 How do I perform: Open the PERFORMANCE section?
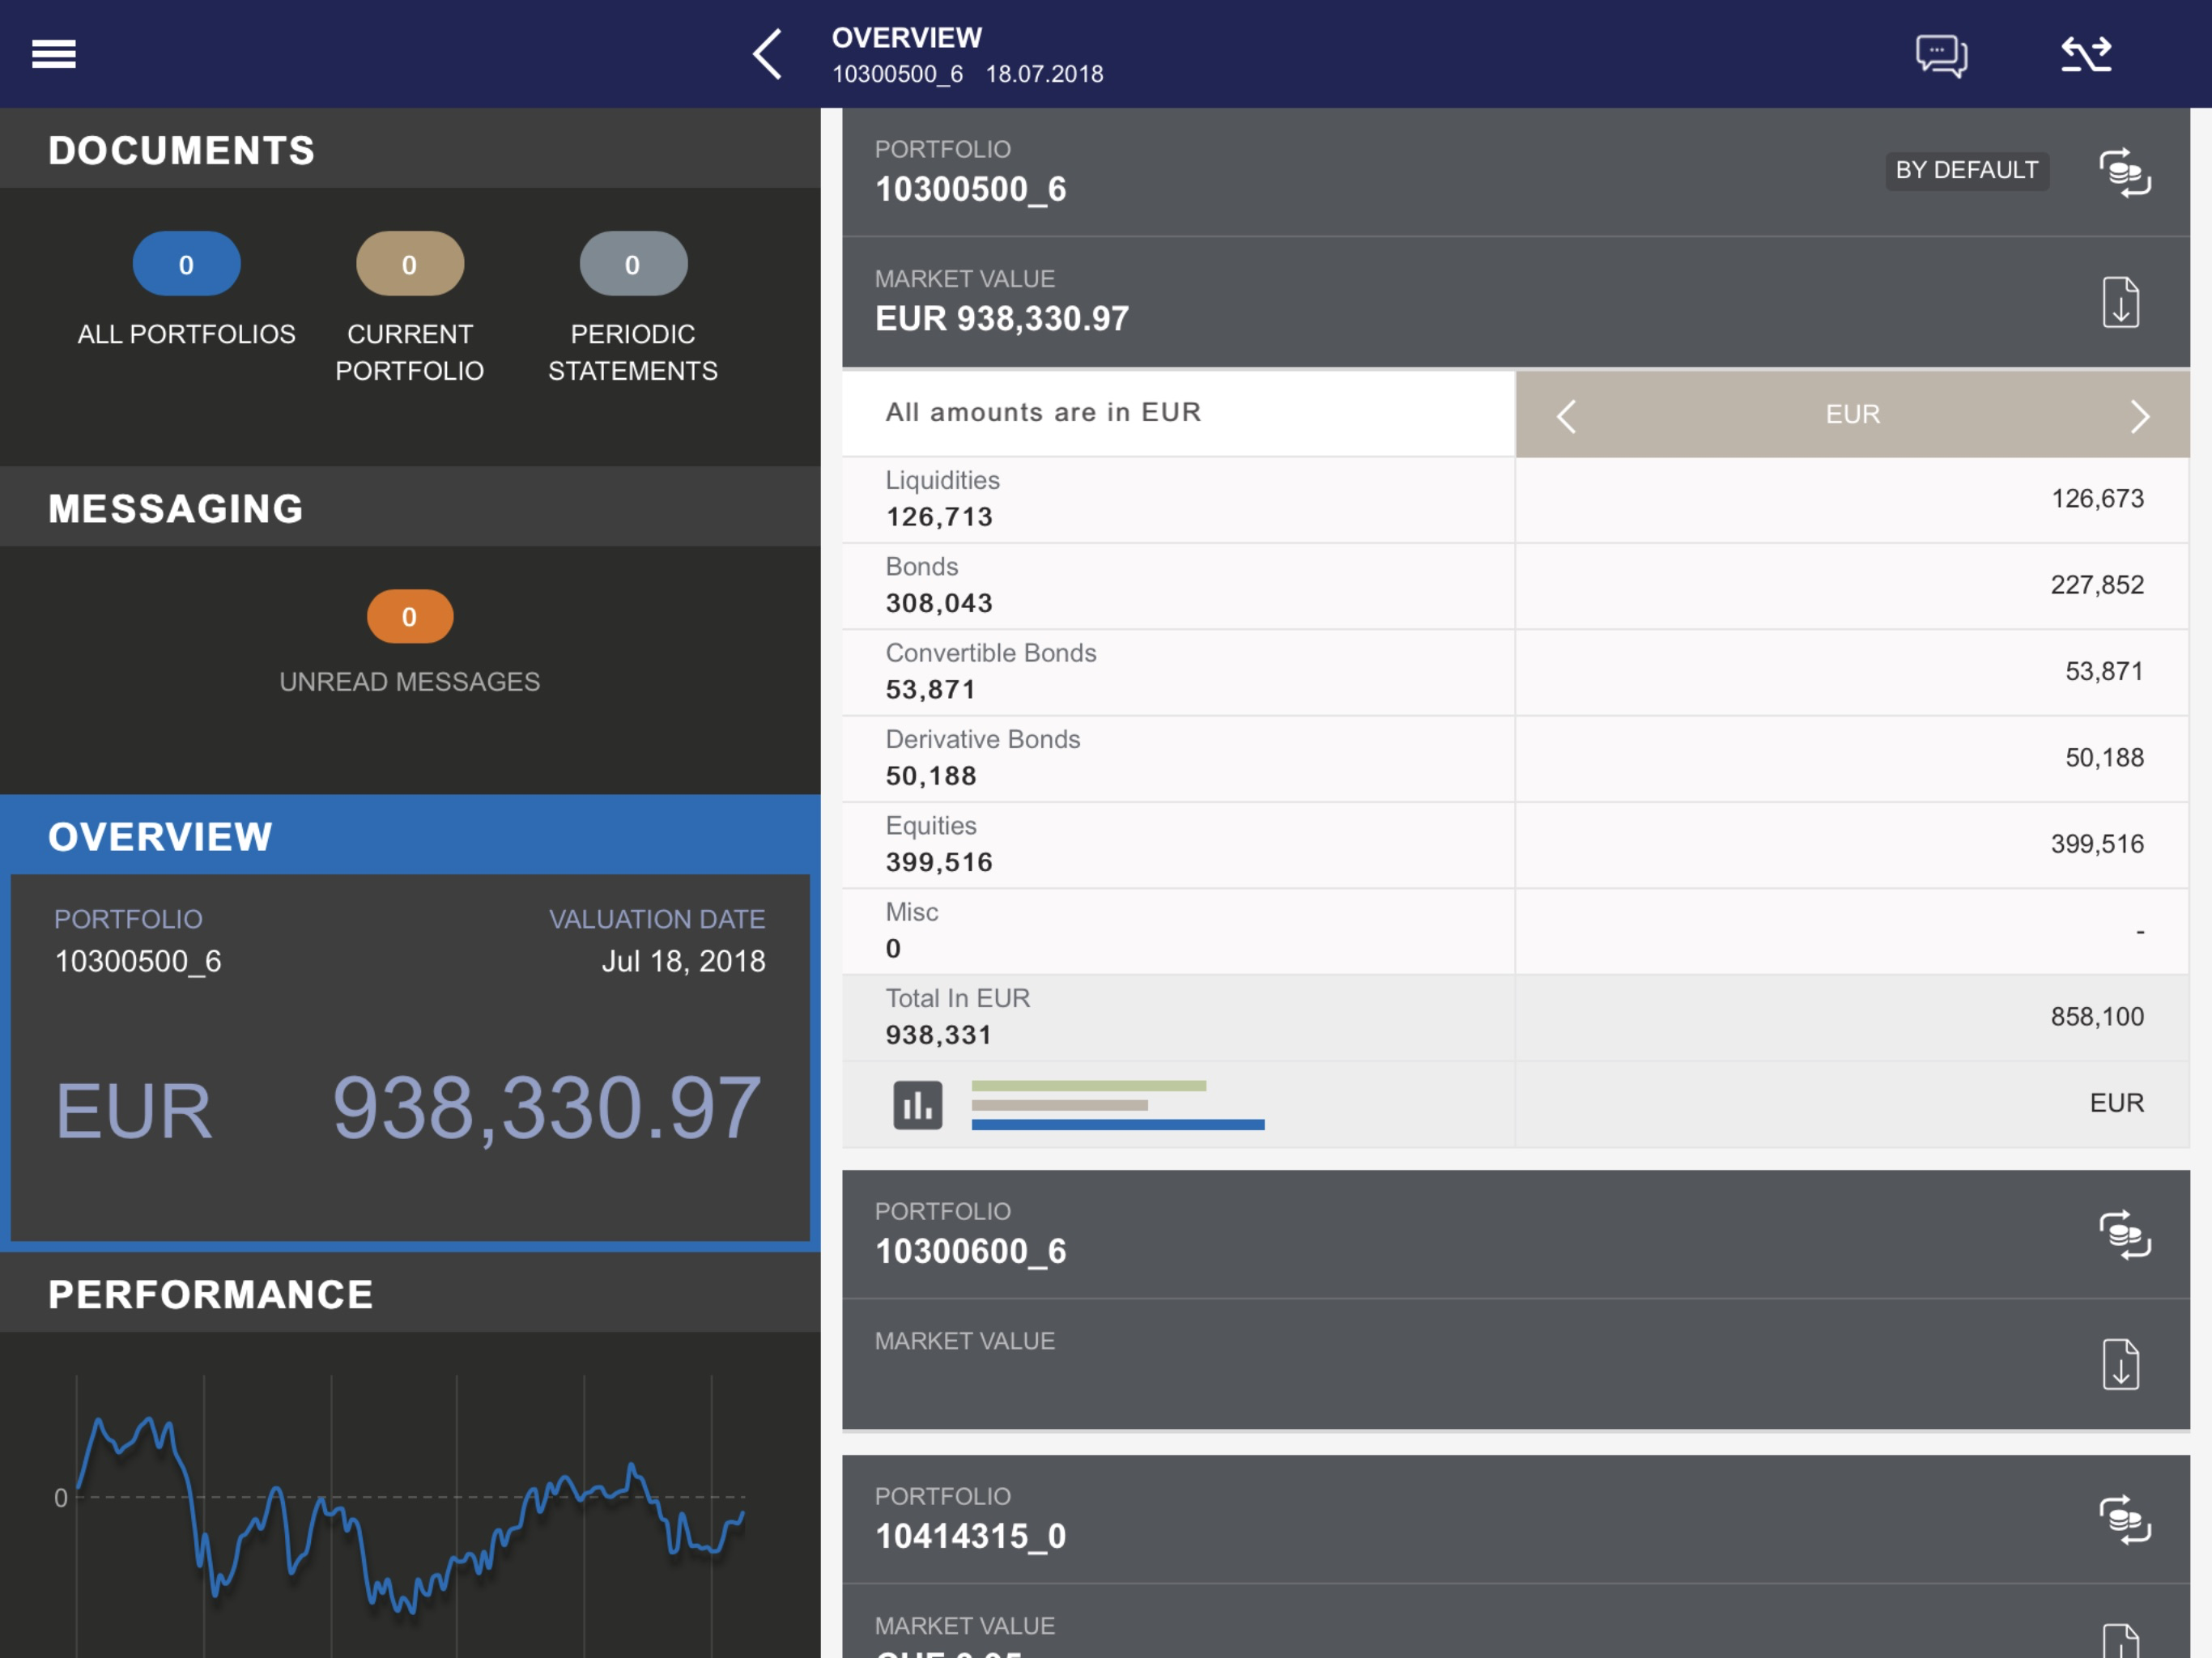click(410, 1293)
